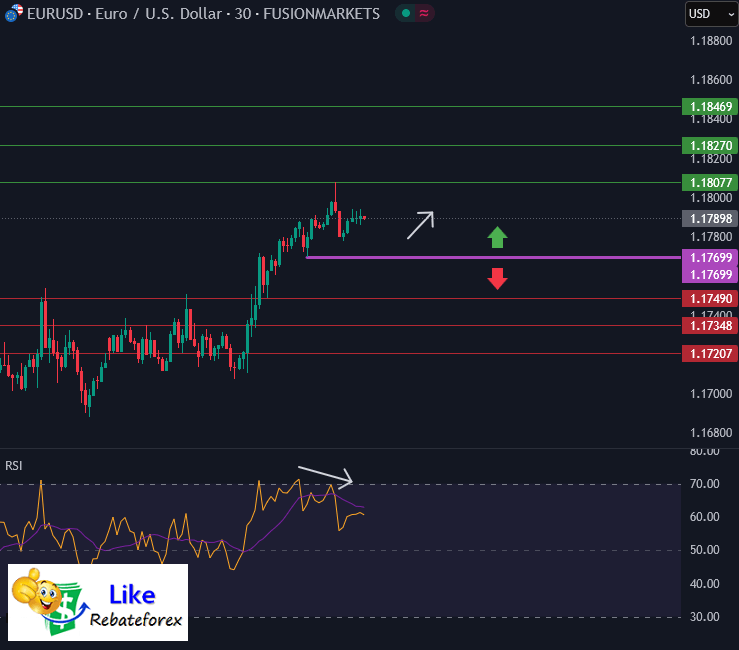
Task: Select the purple horizontal ray at 1.17699
Action: [x=493, y=257]
